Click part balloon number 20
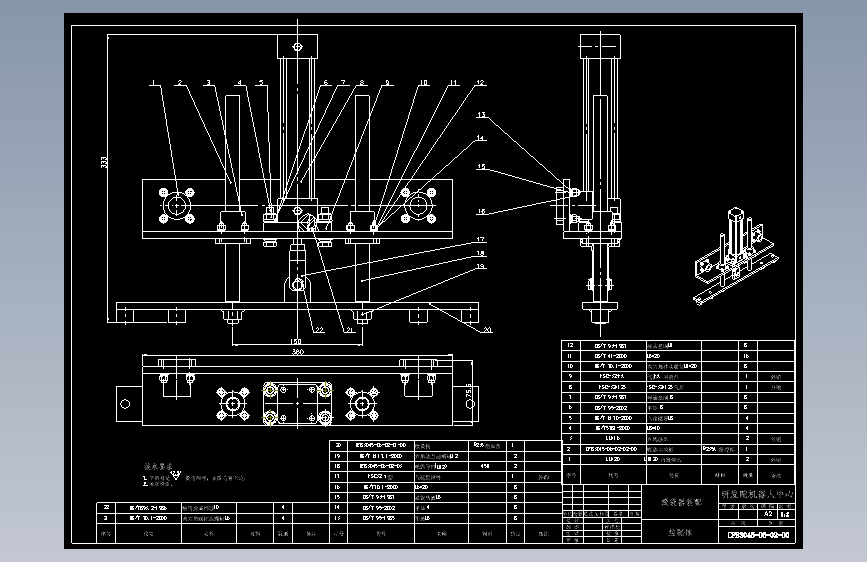 click(488, 330)
